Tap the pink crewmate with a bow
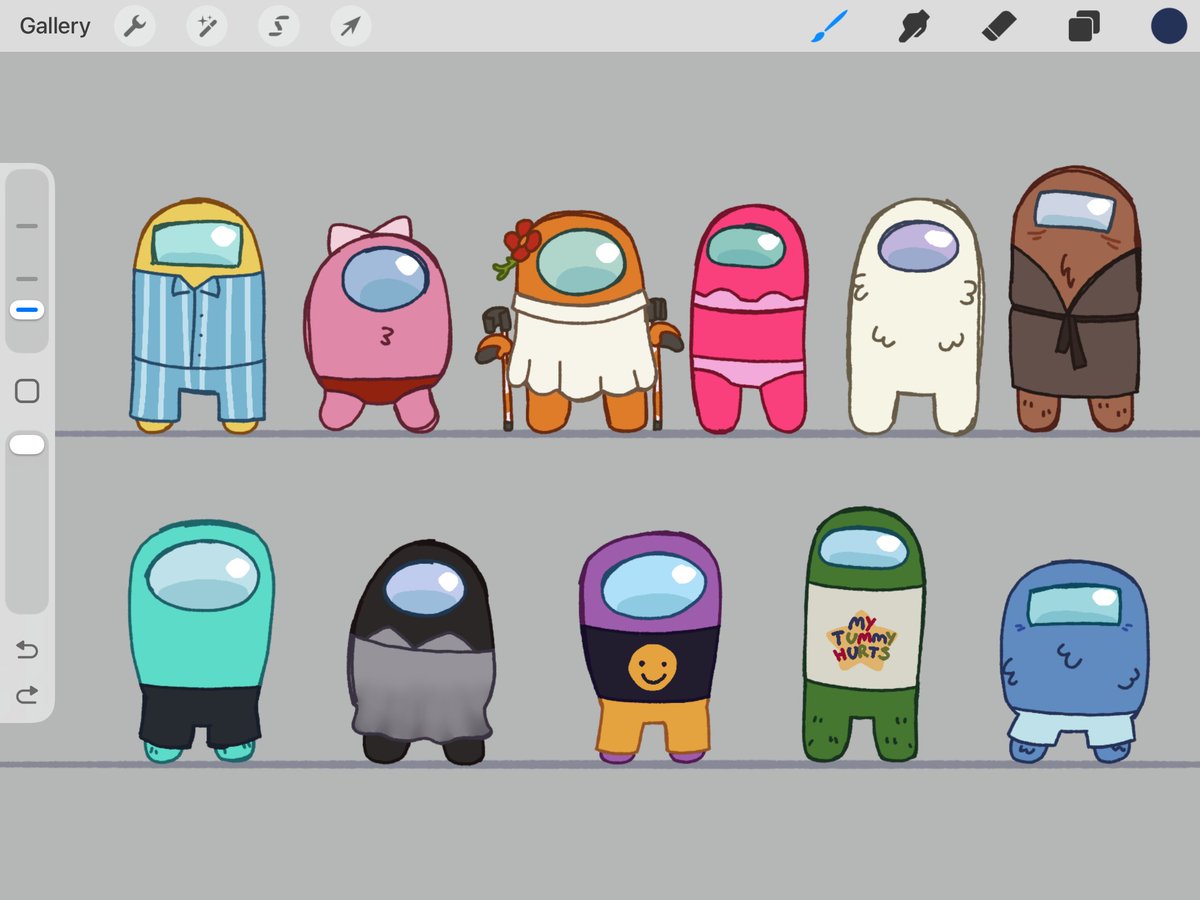This screenshot has width=1200, height=900. (x=378, y=325)
